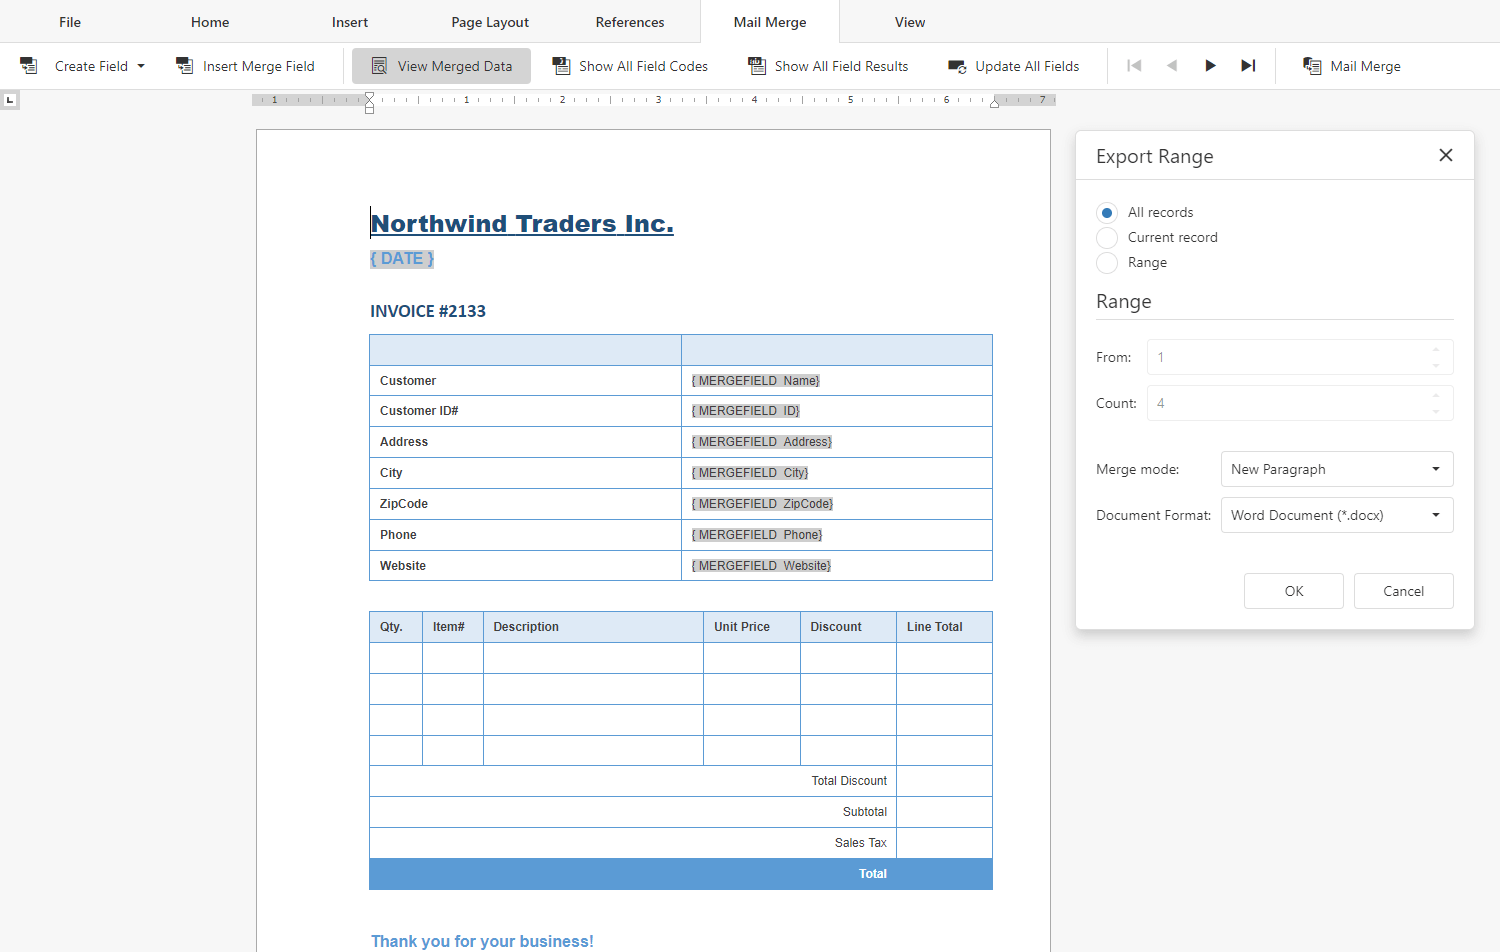Cancel the Export Range dialog
The height and width of the screenshot is (952, 1500).
tap(1403, 591)
